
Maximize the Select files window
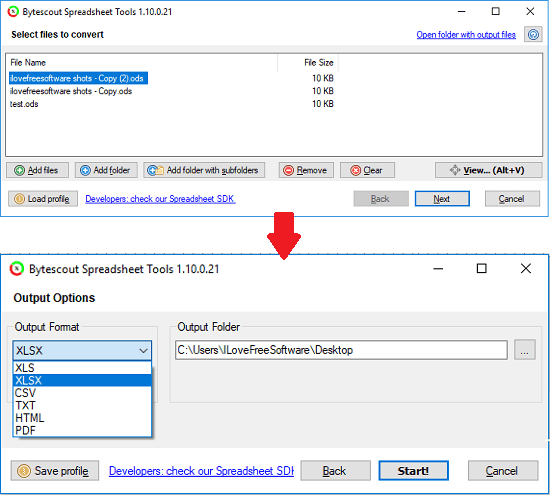point(496,12)
